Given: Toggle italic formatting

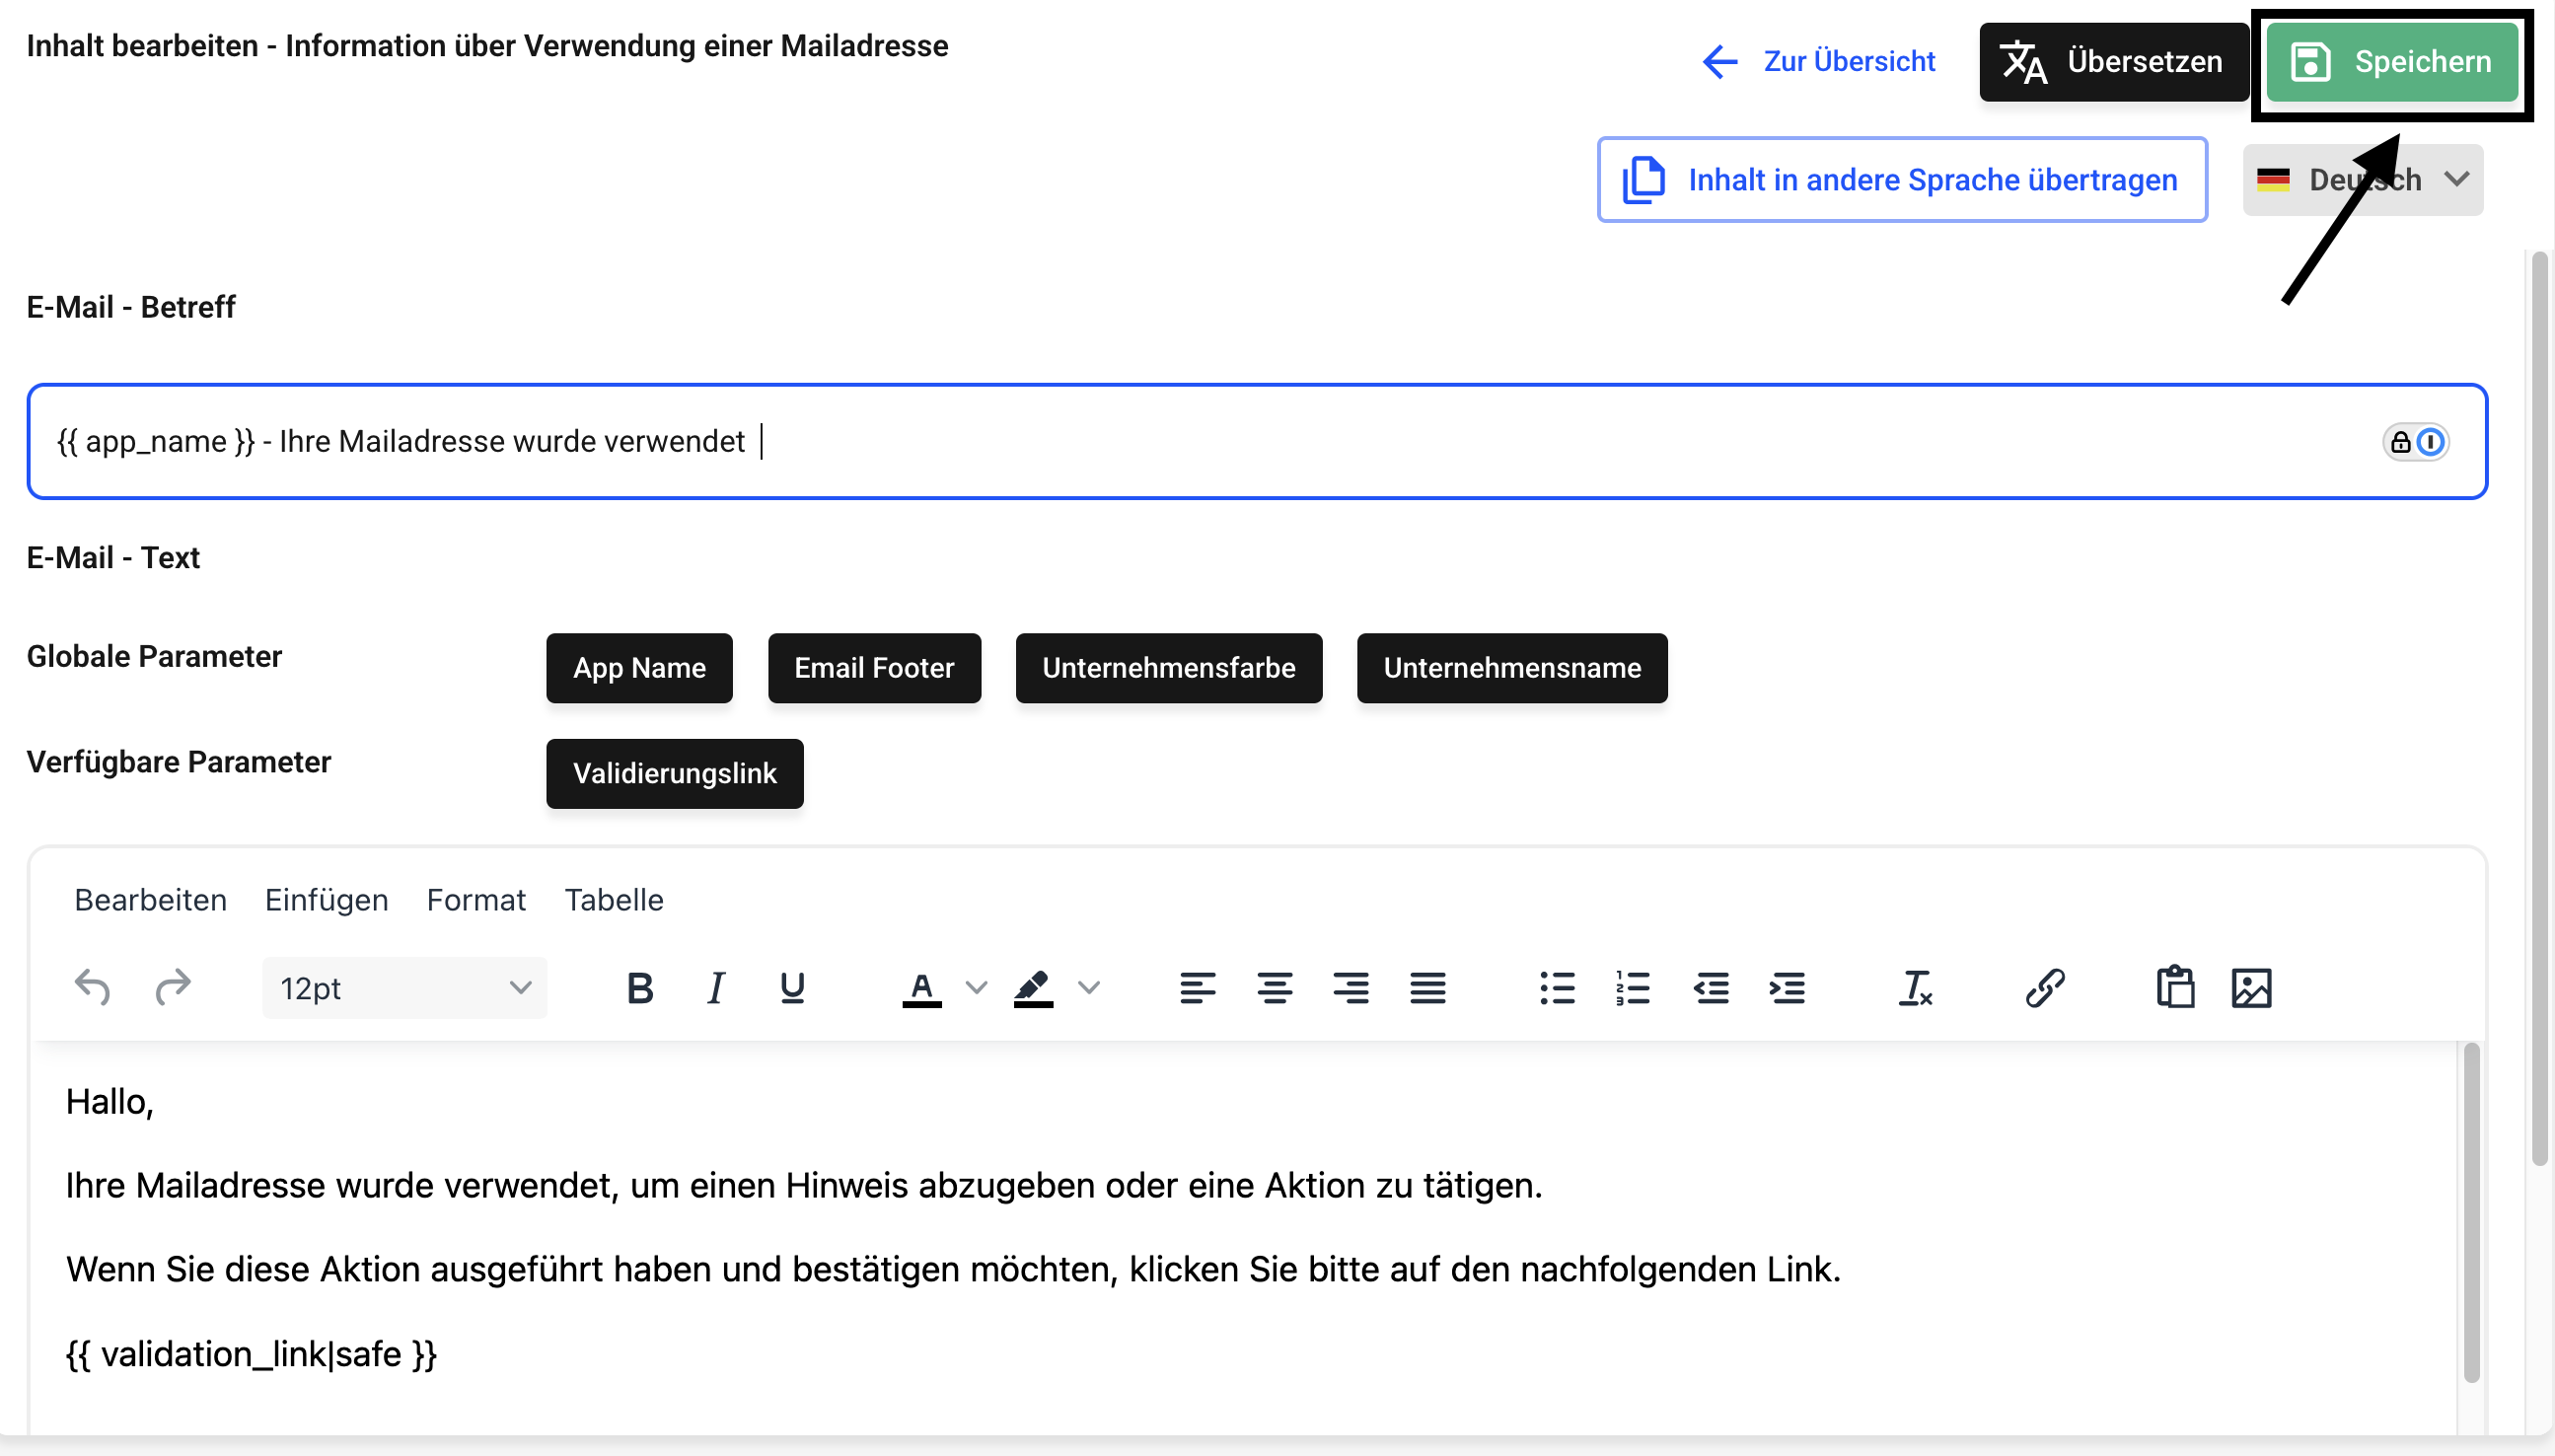Looking at the screenshot, I should click(716, 988).
